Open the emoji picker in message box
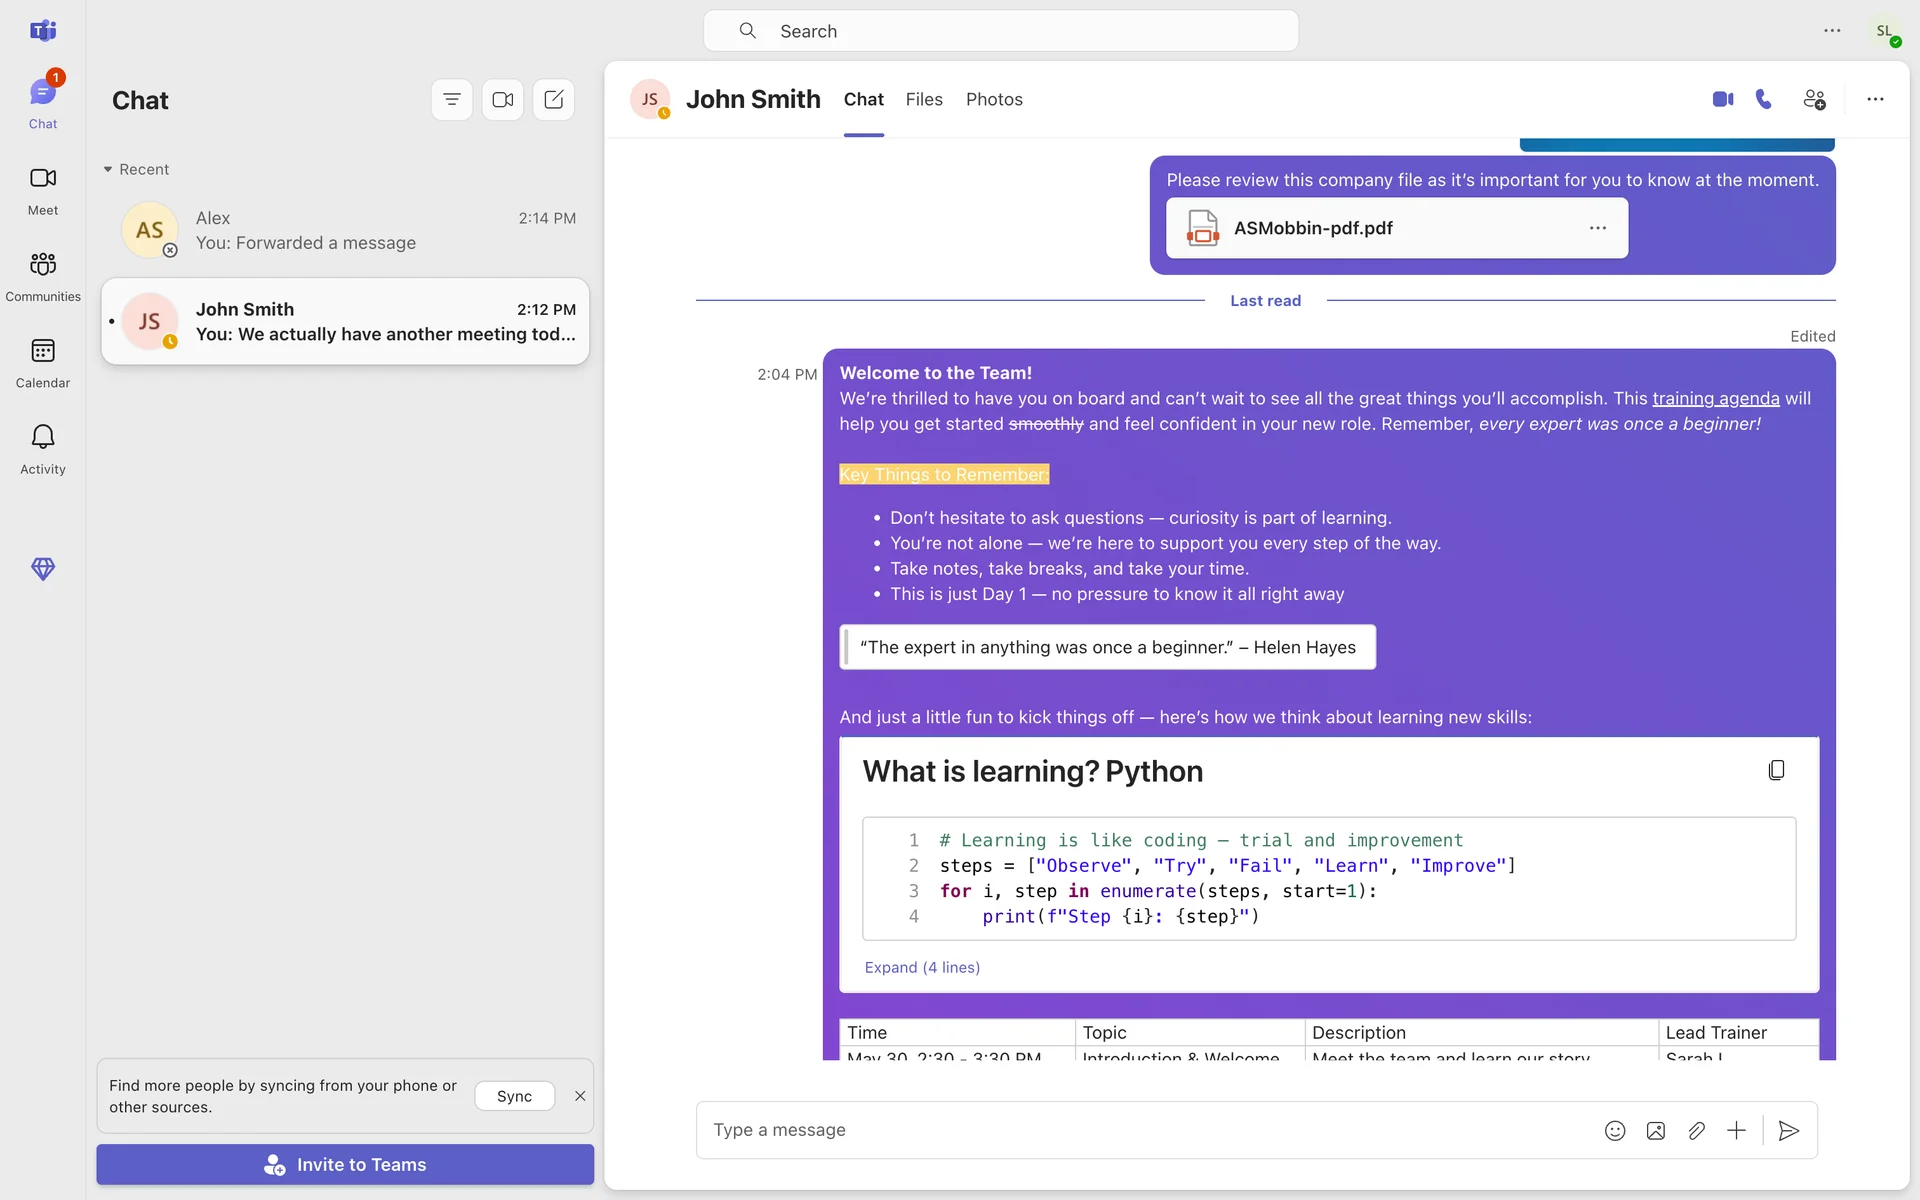The height and width of the screenshot is (1200, 1920). click(x=1615, y=1130)
